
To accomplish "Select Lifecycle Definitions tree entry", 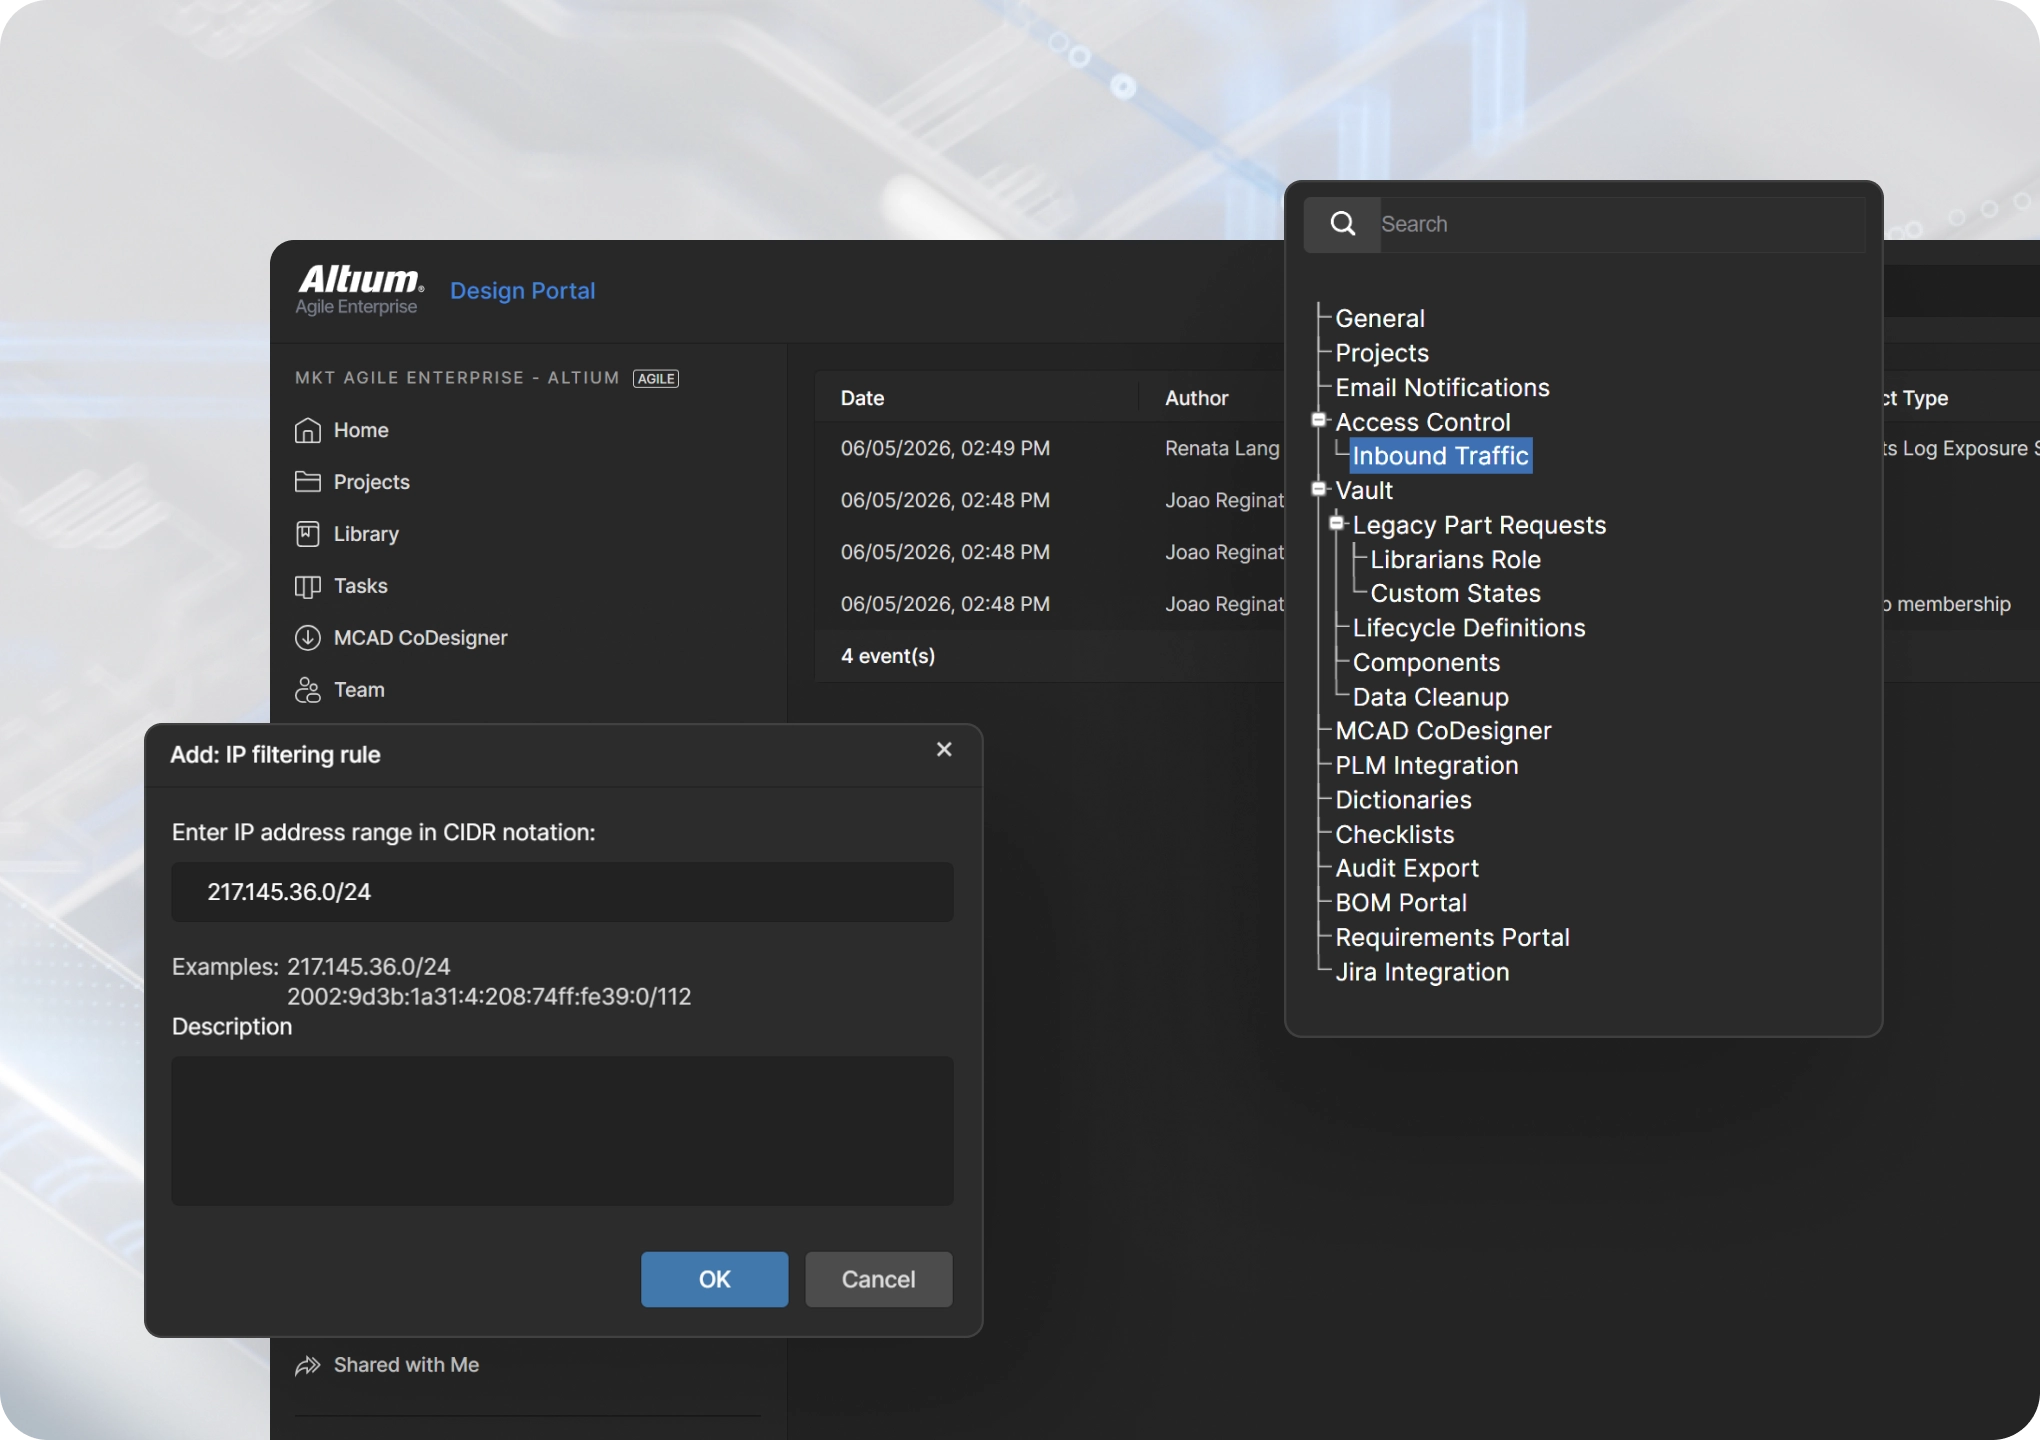I will [x=1469, y=628].
